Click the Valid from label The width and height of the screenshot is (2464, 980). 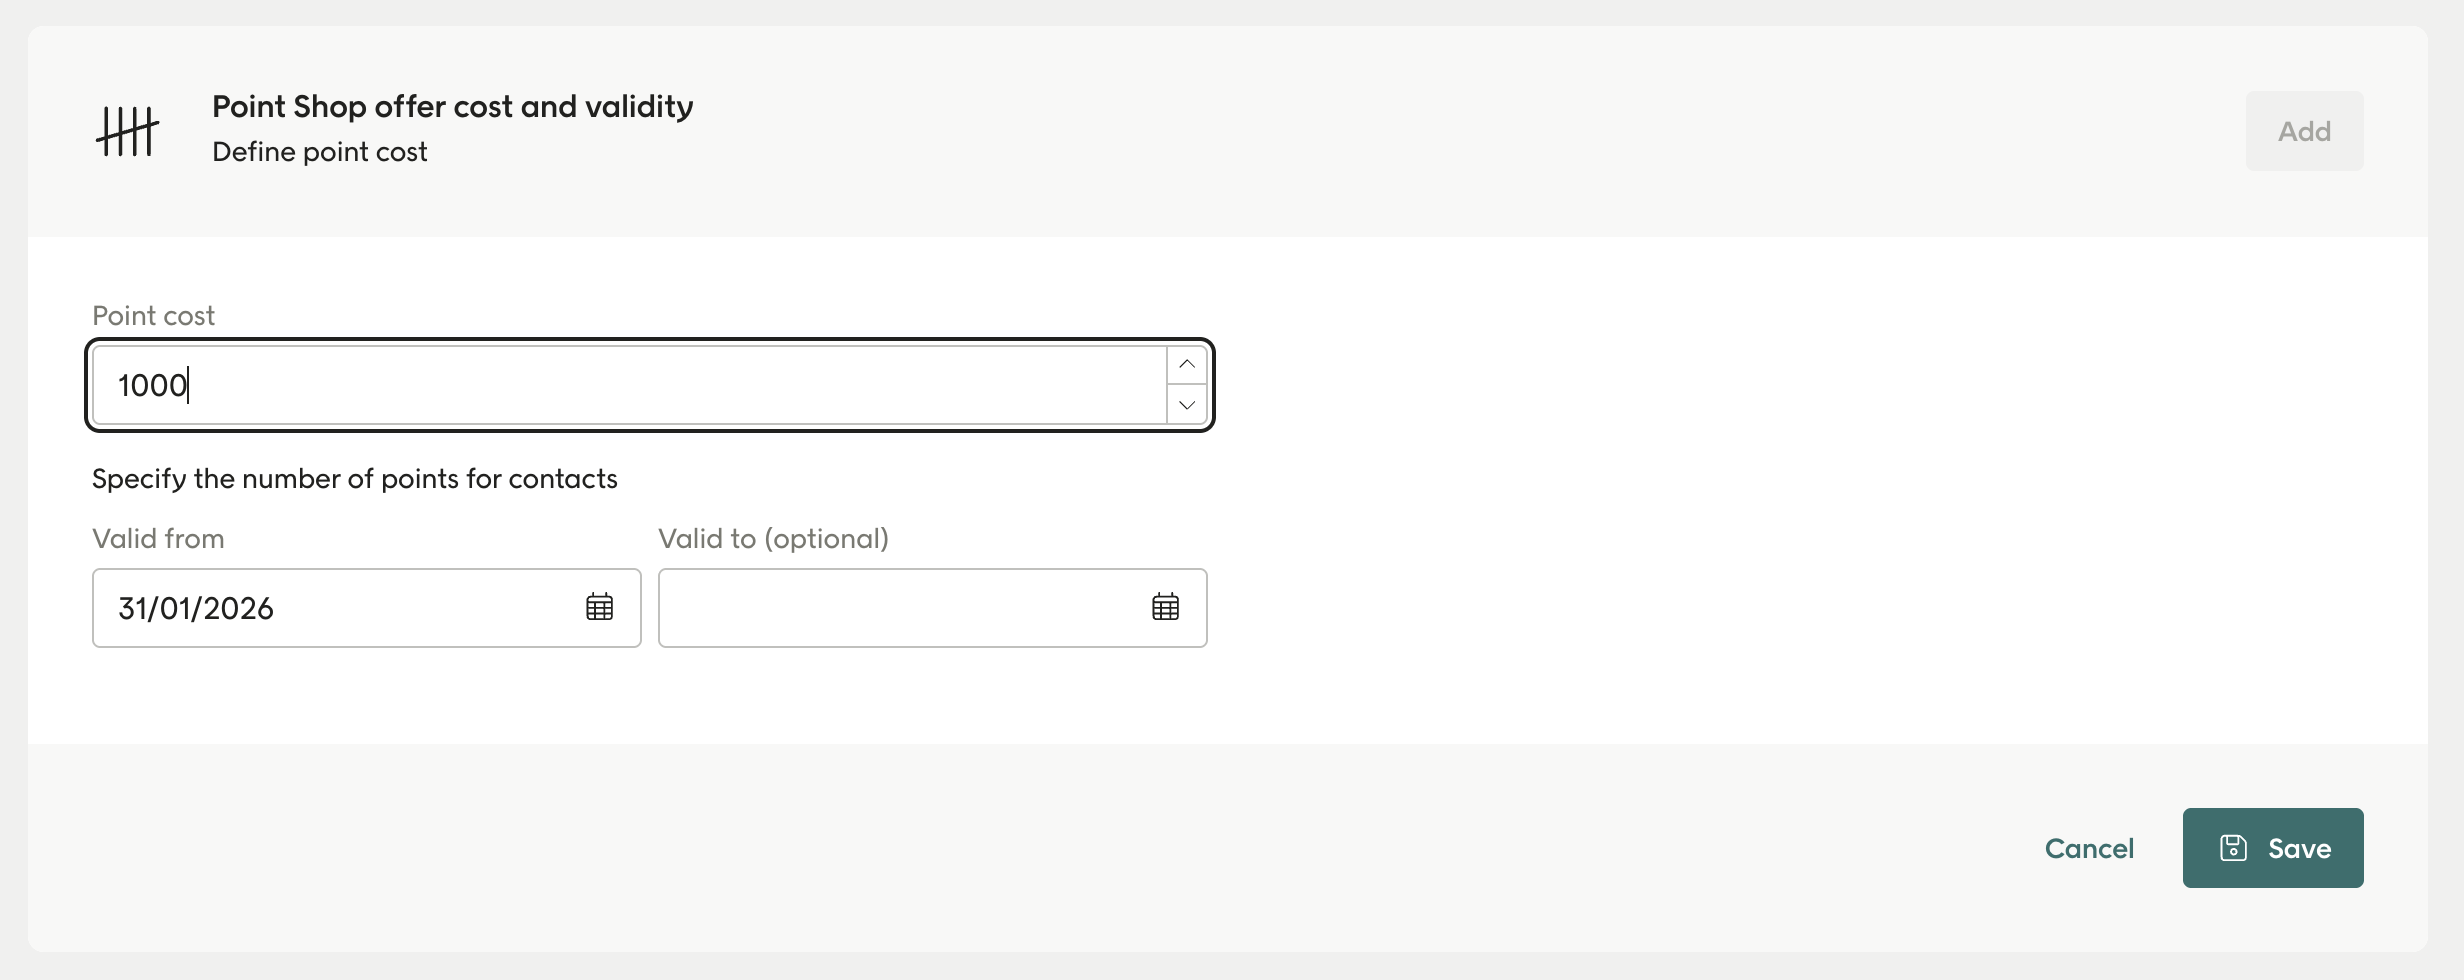pos(158,539)
